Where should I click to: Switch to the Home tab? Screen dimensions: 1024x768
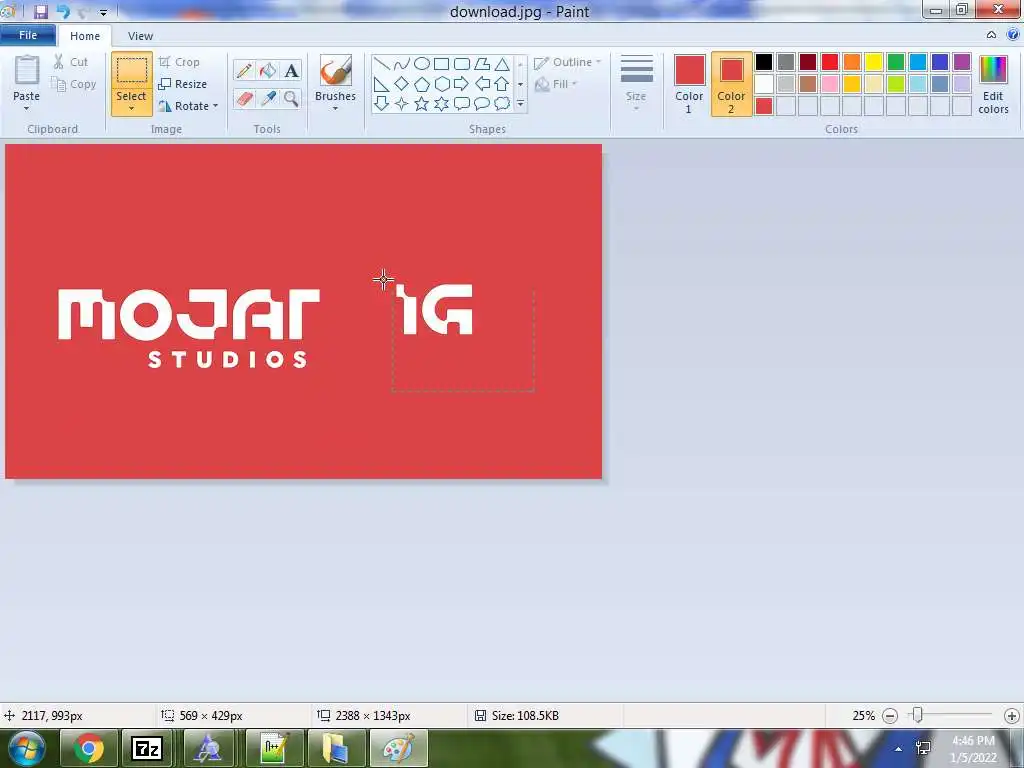[85, 36]
